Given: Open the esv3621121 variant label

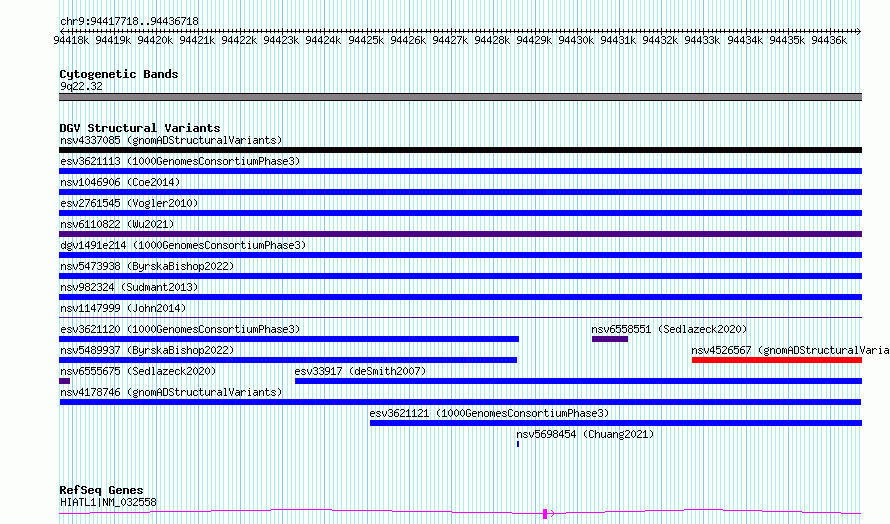Looking at the screenshot, I should pyautogui.click(x=489, y=413).
